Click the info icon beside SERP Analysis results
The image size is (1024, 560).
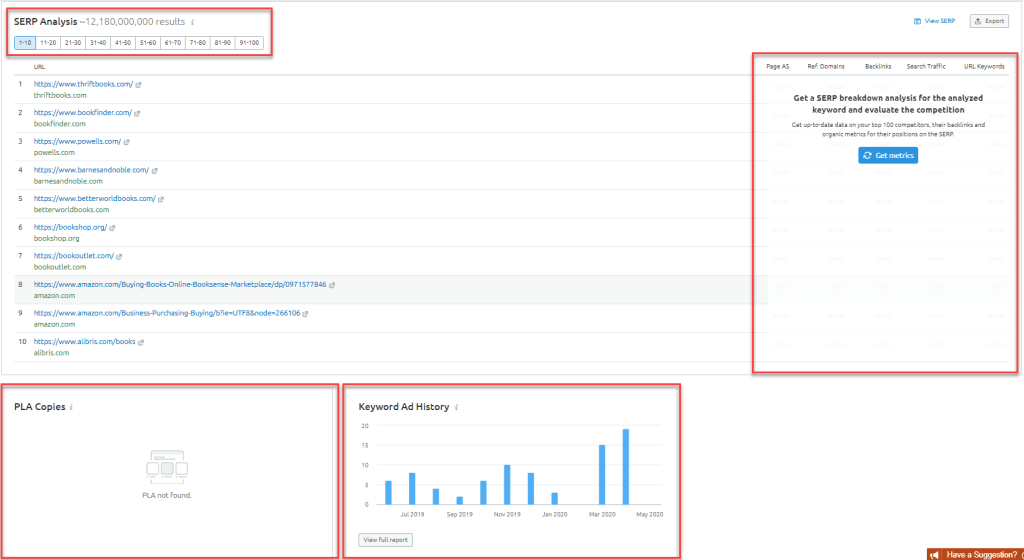pyautogui.click(x=193, y=21)
